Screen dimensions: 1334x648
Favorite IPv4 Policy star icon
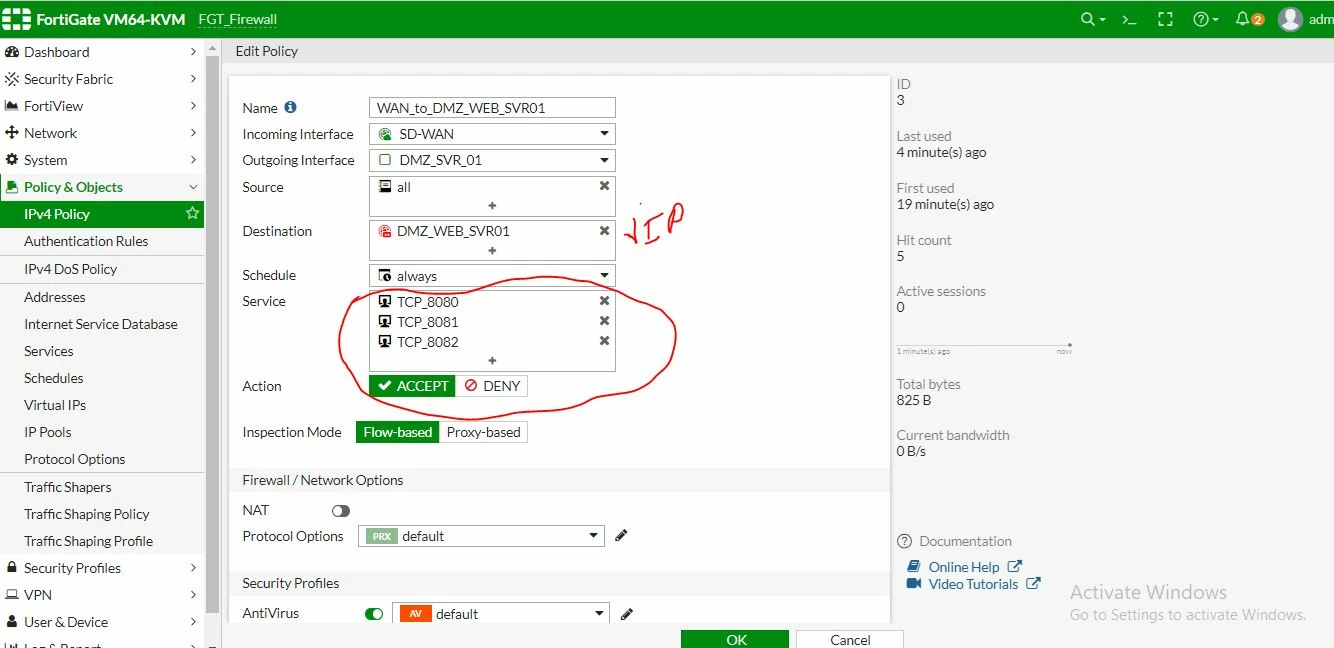pyautogui.click(x=193, y=214)
